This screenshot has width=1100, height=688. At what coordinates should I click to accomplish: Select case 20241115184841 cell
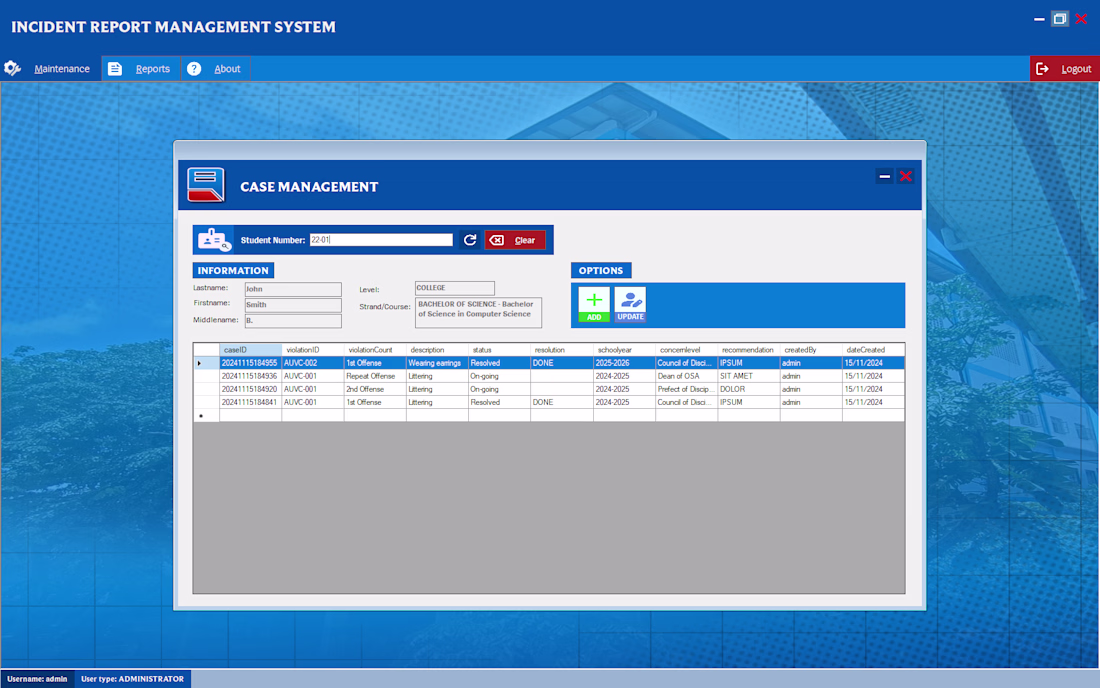[250, 402]
